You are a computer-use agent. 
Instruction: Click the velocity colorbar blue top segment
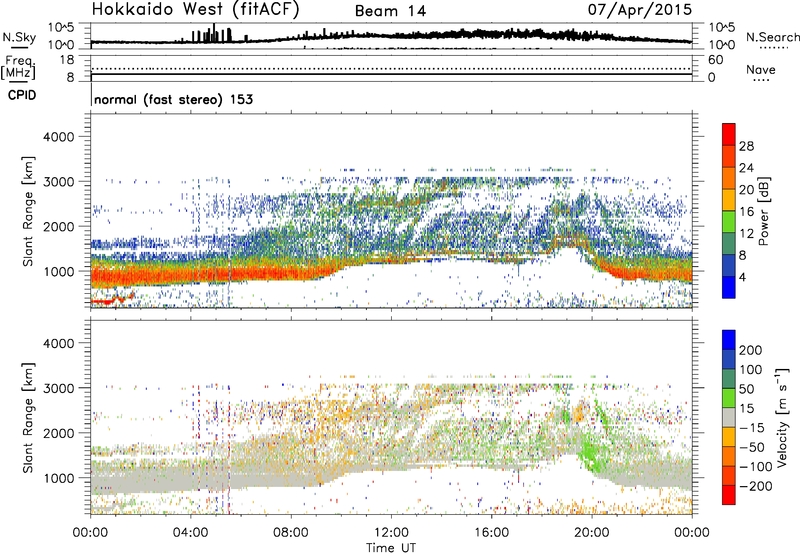coord(729,340)
